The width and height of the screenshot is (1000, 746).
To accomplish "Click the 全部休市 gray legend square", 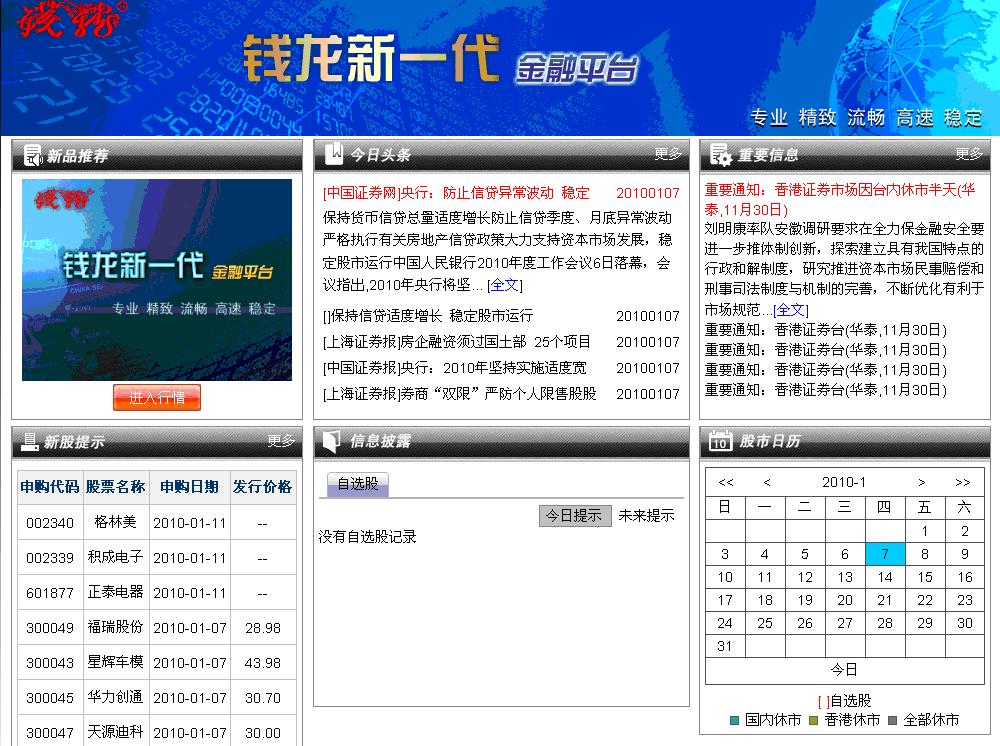I will coord(892,720).
